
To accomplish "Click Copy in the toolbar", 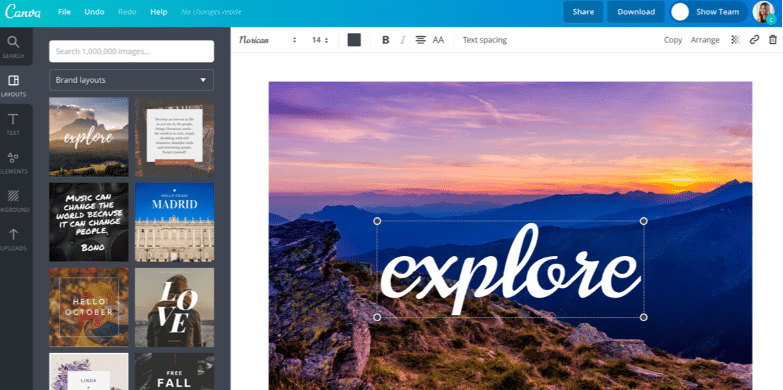I will [x=673, y=40].
